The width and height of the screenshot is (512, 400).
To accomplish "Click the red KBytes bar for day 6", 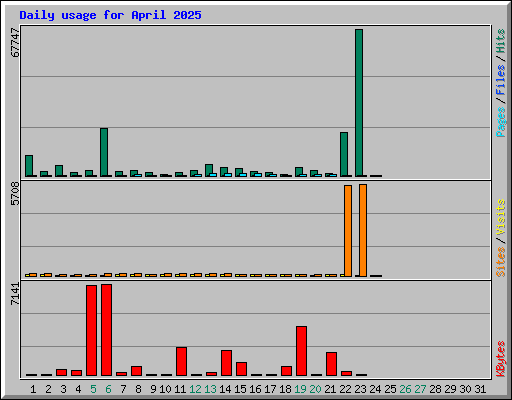I will [x=106, y=330].
